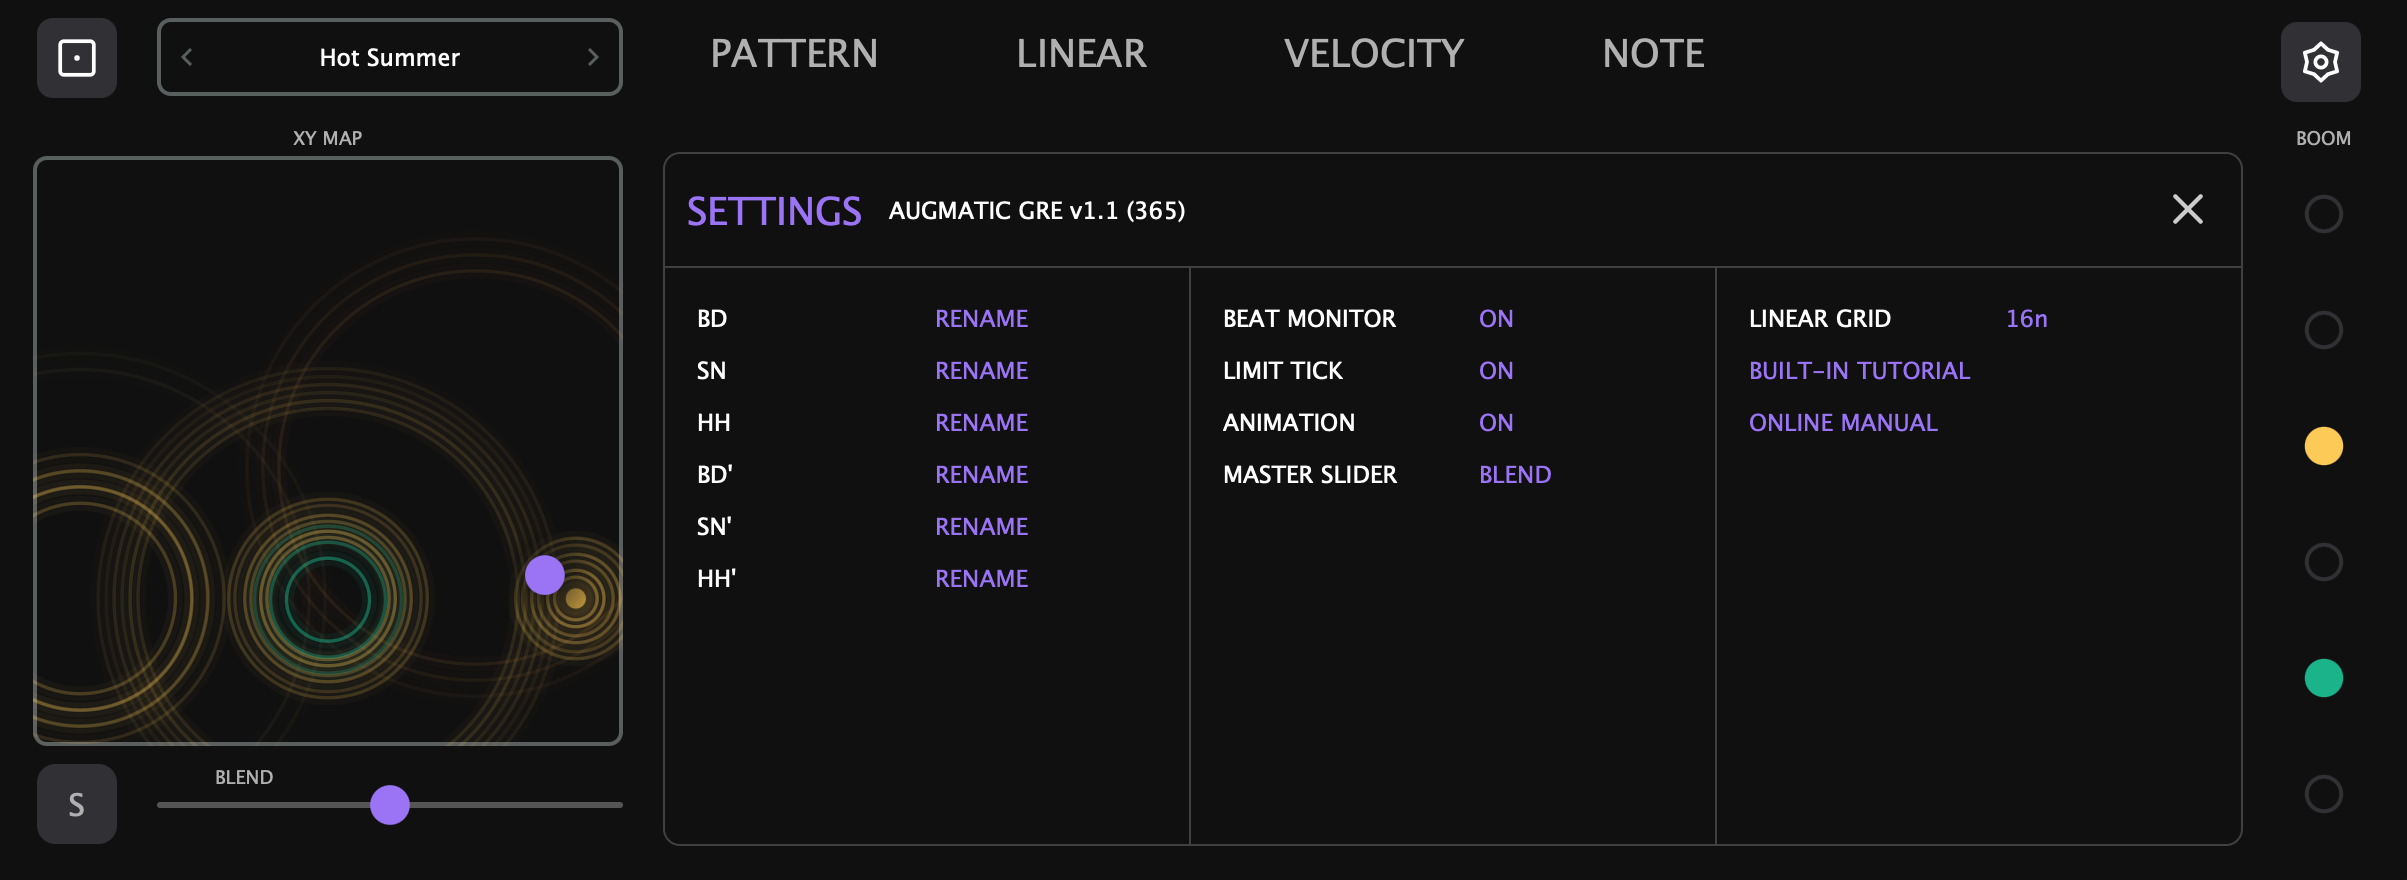Click the topmost empty BOOM circle
This screenshot has height=880, width=2407.
pyautogui.click(x=2324, y=214)
